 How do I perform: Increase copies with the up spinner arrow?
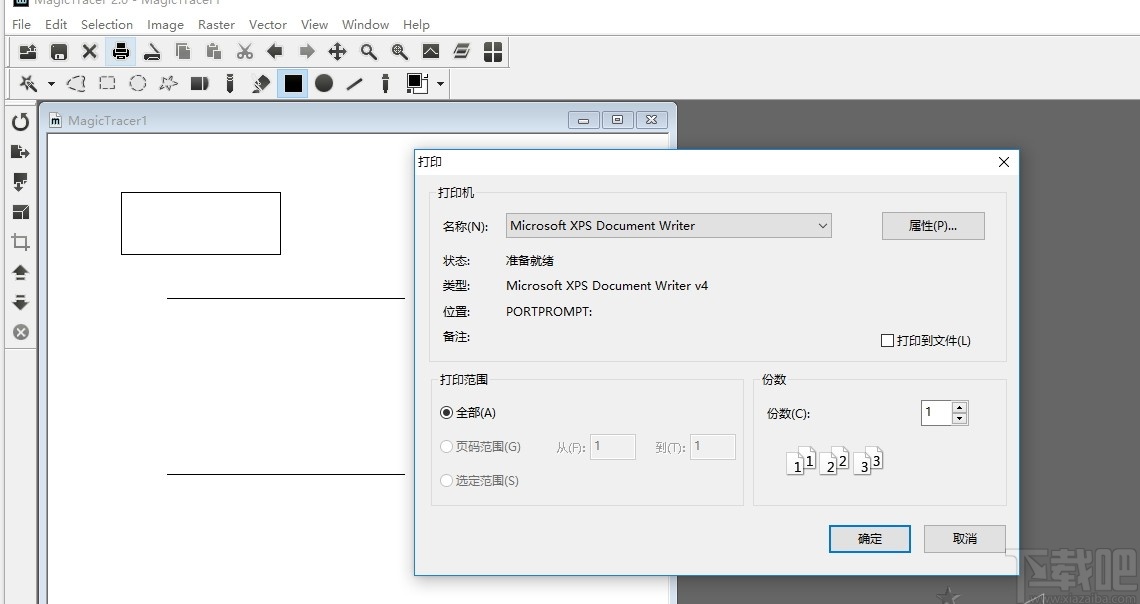tap(960, 407)
